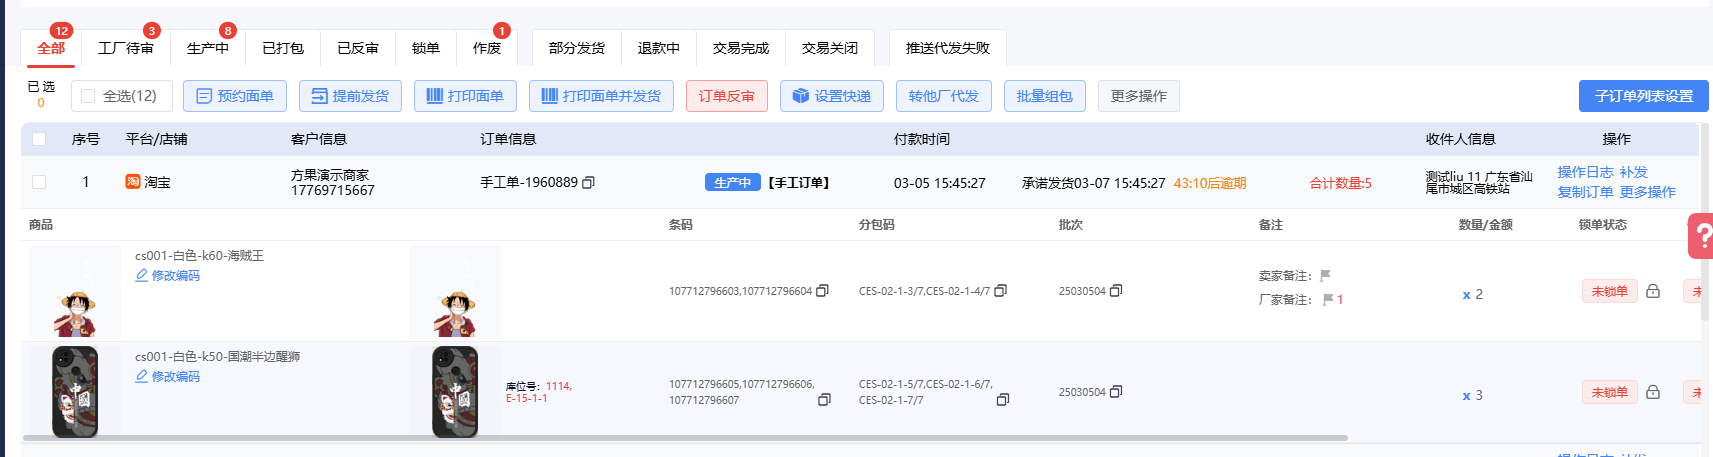Click the 转他厂代发 button
Viewport: 1713px width, 457px height.
(944, 96)
